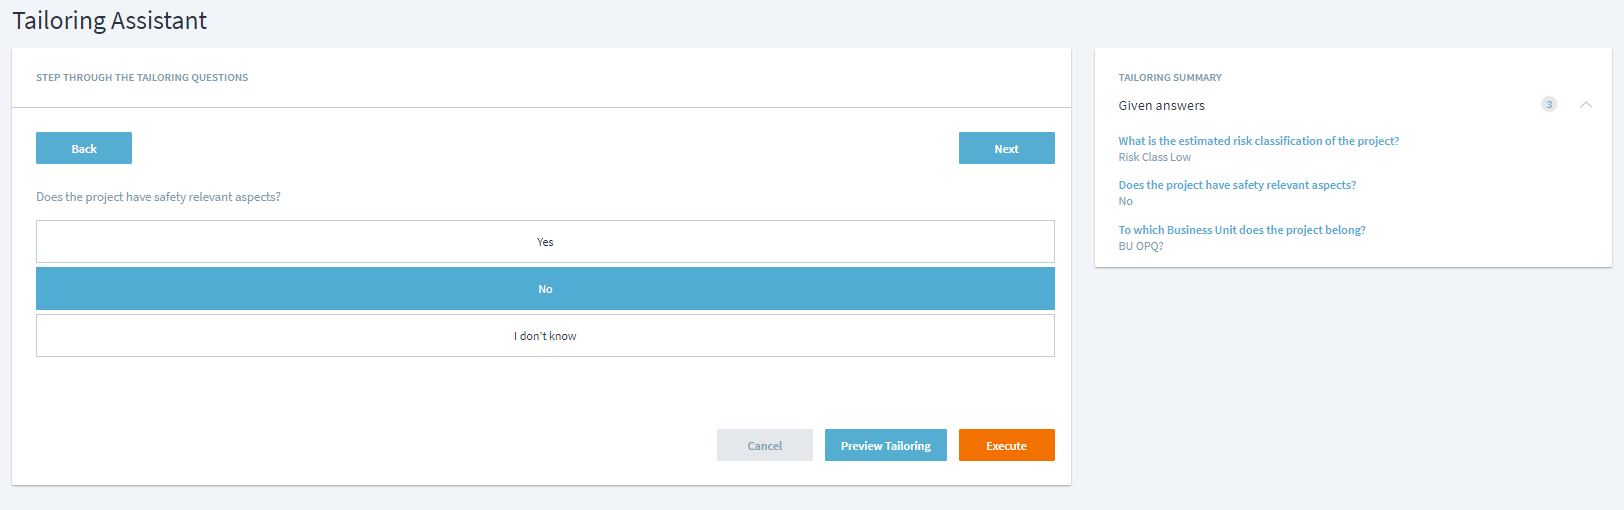Go back with the Back button
Image resolution: width=1624 pixels, height=510 pixels.
(x=84, y=148)
